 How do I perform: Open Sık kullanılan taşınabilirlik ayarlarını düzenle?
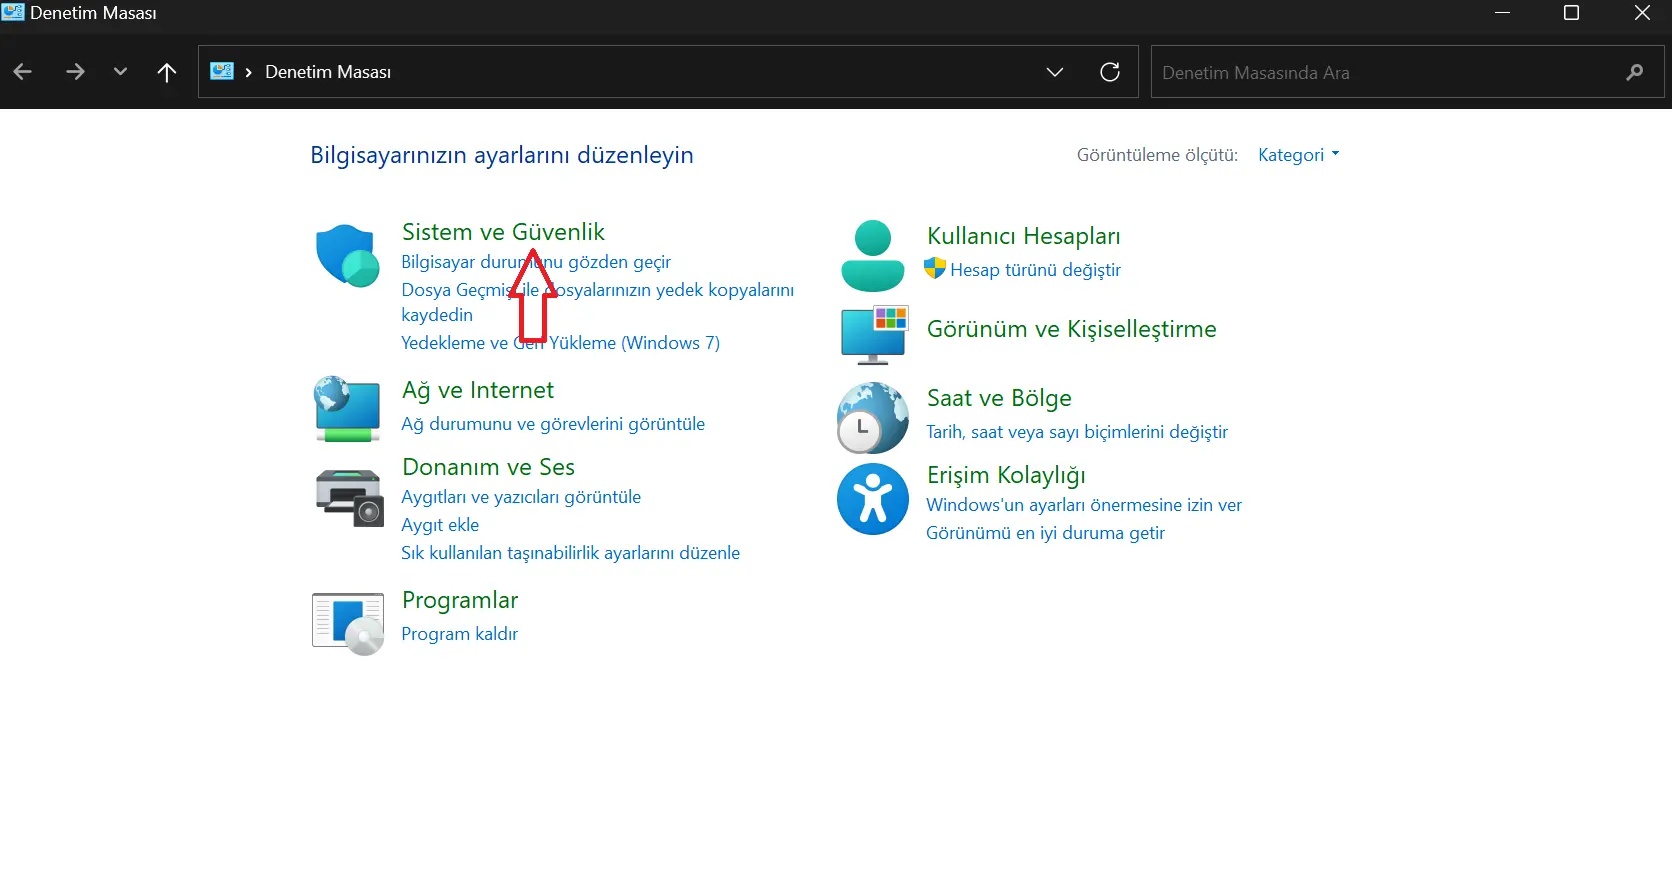pos(570,553)
